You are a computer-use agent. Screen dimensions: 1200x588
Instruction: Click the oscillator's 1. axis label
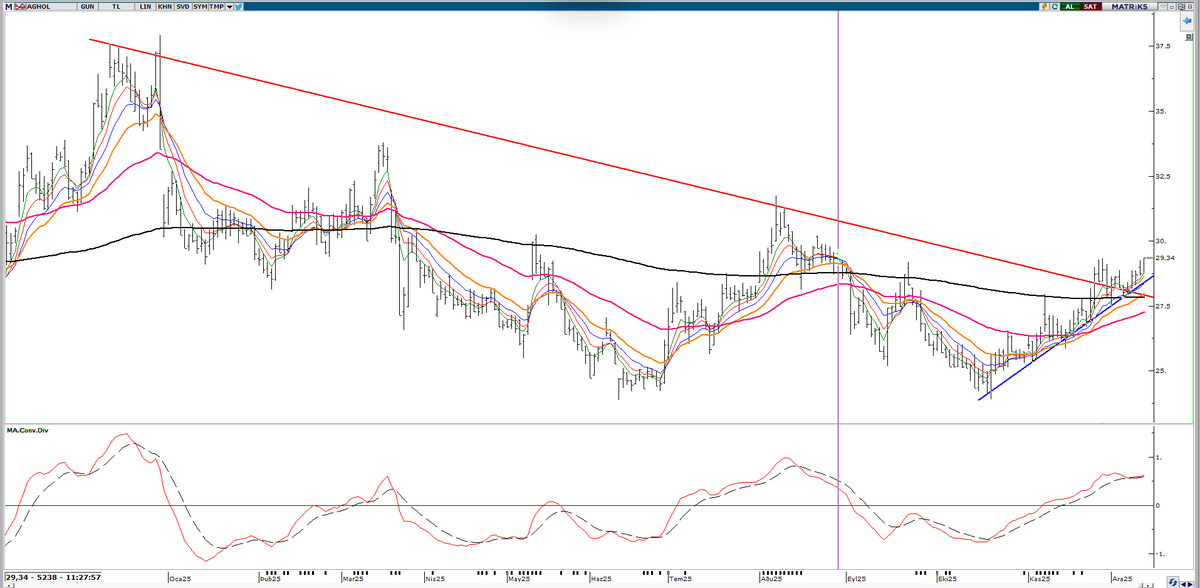click(x=1161, y=458)
